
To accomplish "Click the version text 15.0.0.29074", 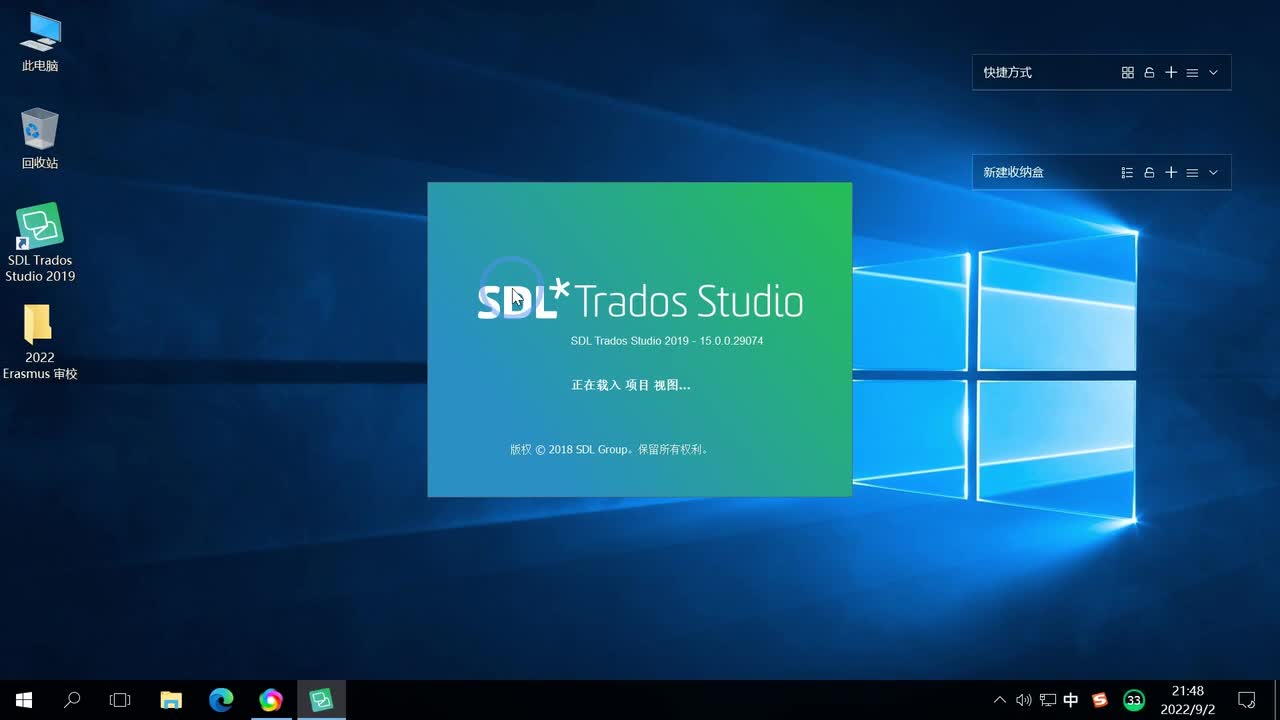I will click(x=731, y=341).
